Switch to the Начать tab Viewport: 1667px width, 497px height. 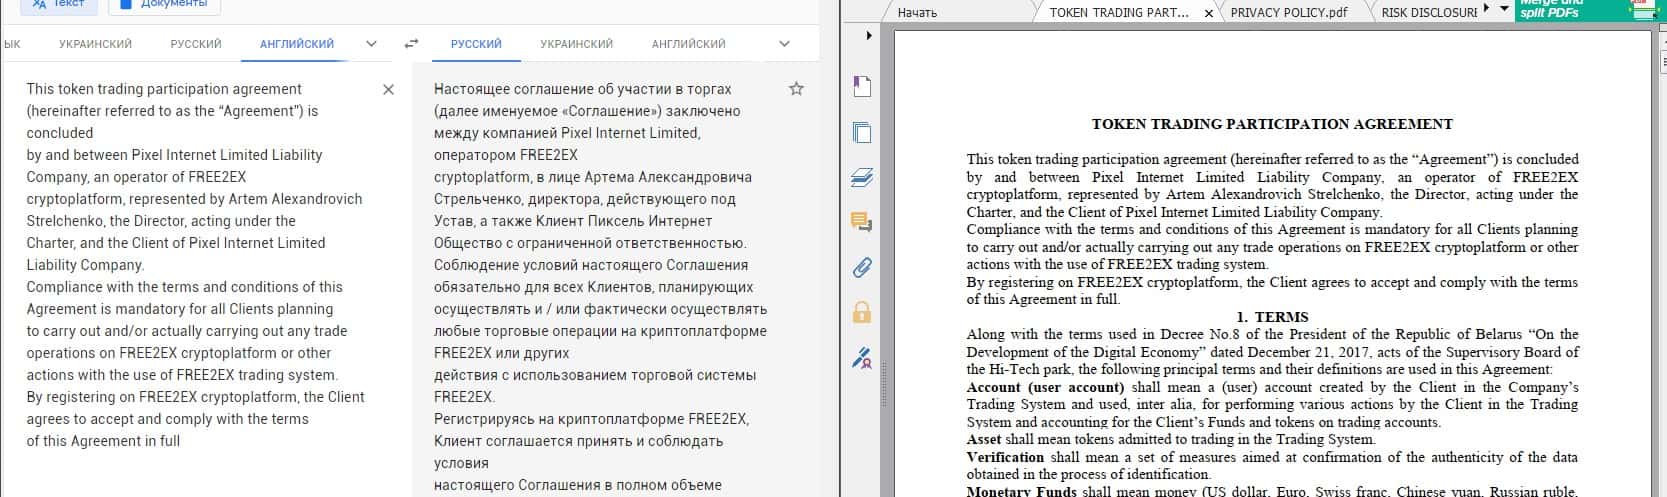(917, 13)
